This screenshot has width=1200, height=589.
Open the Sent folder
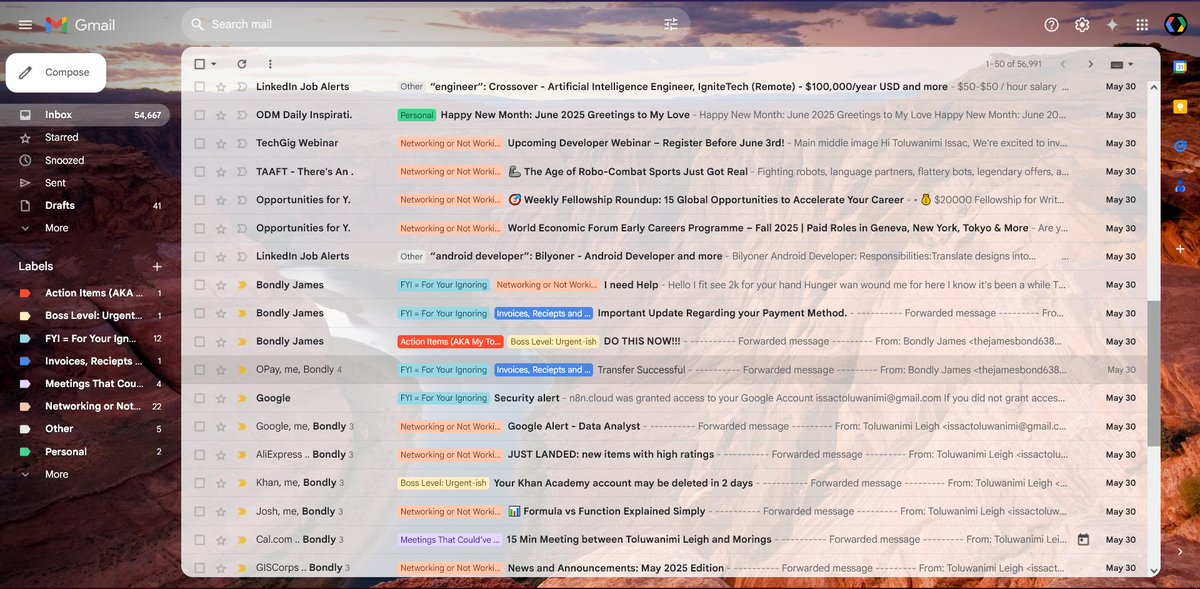[x=85, y=183]
